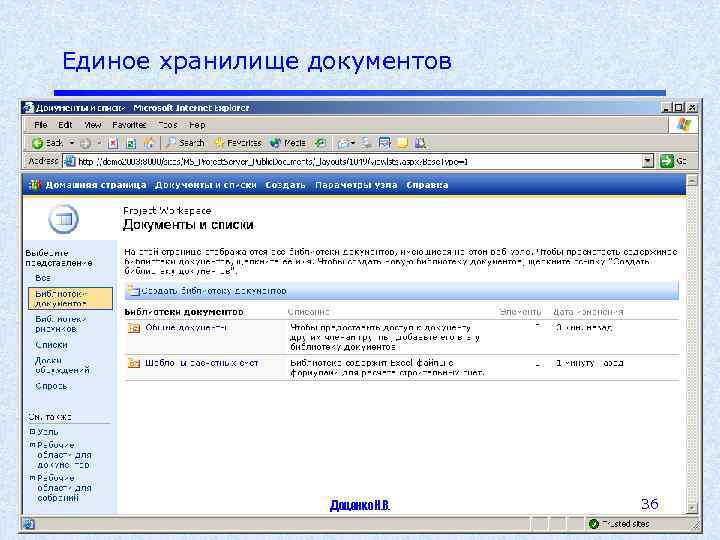Click the Back button in IE toolbar
This screenshot has width=720, height=540.
pyautogui.click(x=47, y=143)
